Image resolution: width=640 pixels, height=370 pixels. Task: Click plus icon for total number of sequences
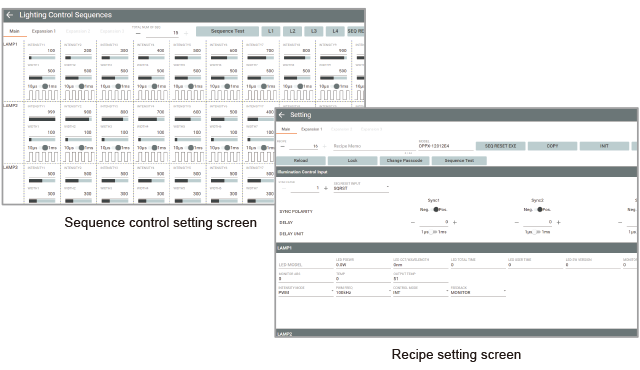[186, 33]
